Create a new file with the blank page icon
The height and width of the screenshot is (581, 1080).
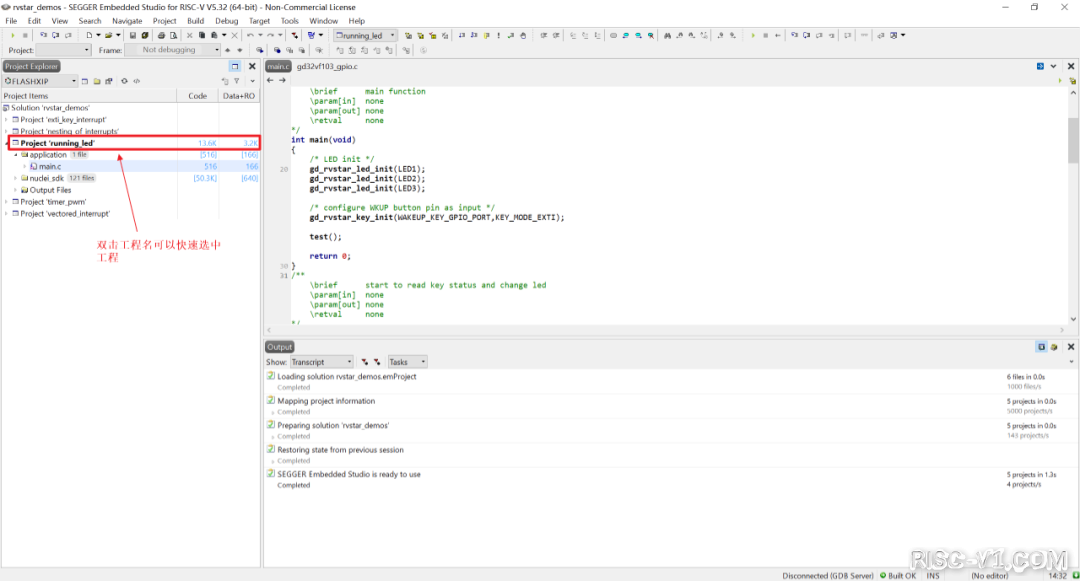[89, 35]
